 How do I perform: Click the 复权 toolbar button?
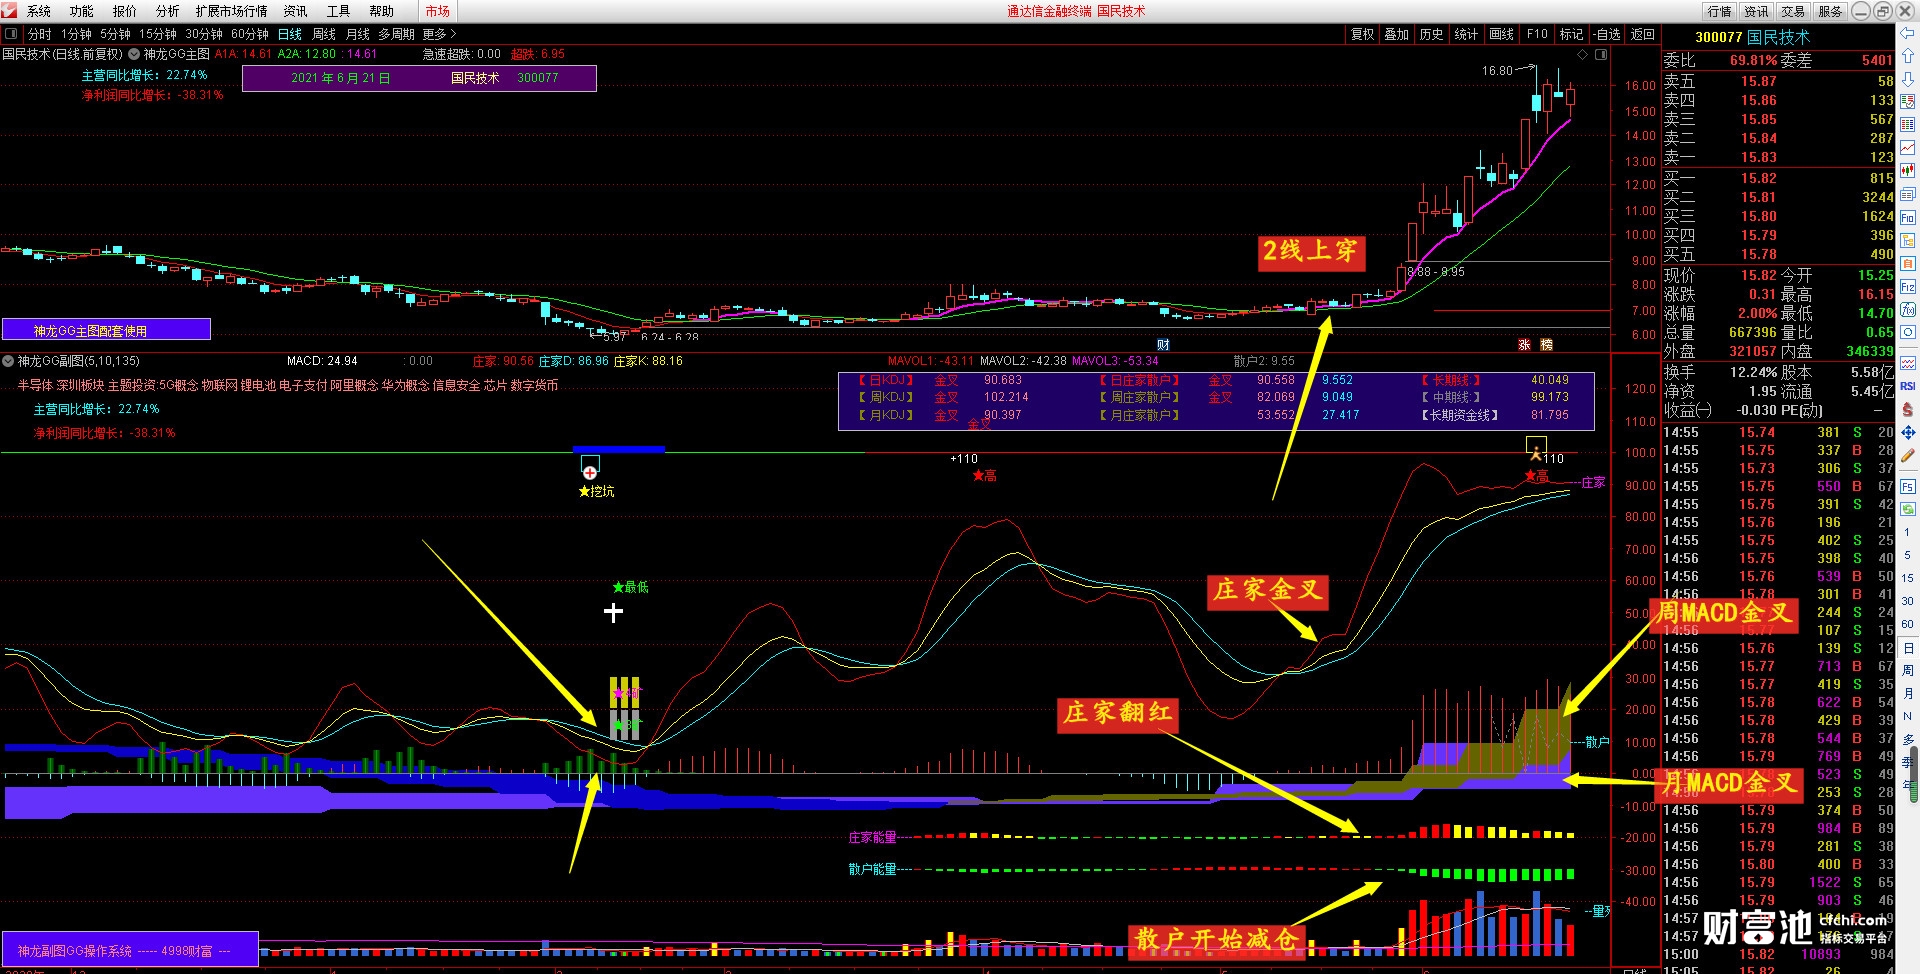point(1362,34)
